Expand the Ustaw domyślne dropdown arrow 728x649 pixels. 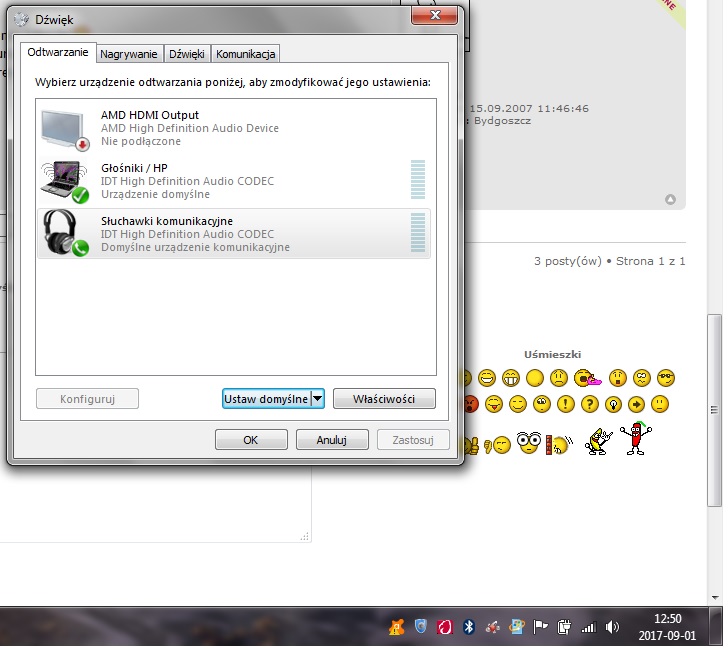click(318, 399)
